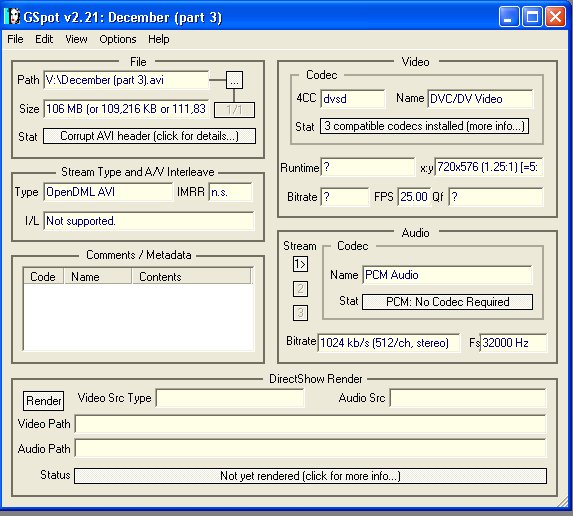Click the Contents column header
Image resolution: width=573 pixels, height=516 pixels.
click(x=191, y=277)
